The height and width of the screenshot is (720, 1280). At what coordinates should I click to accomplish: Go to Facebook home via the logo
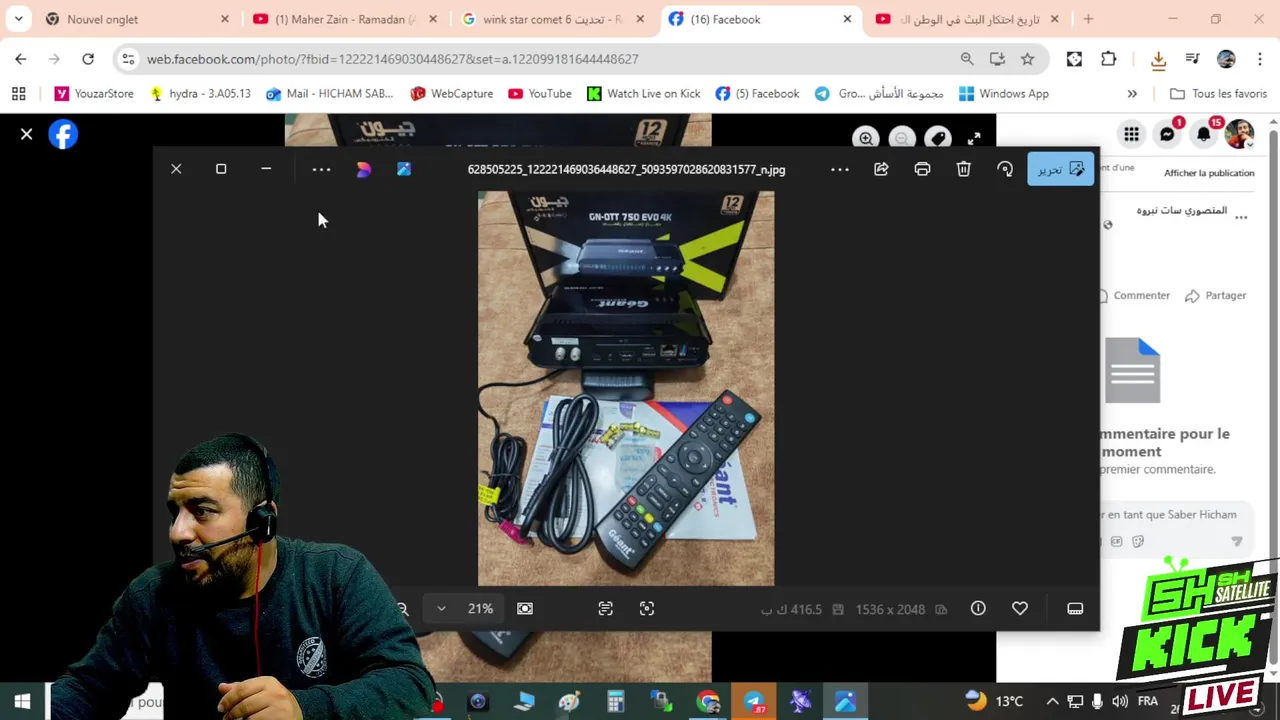pyautogui.click(x=63, y=134)
